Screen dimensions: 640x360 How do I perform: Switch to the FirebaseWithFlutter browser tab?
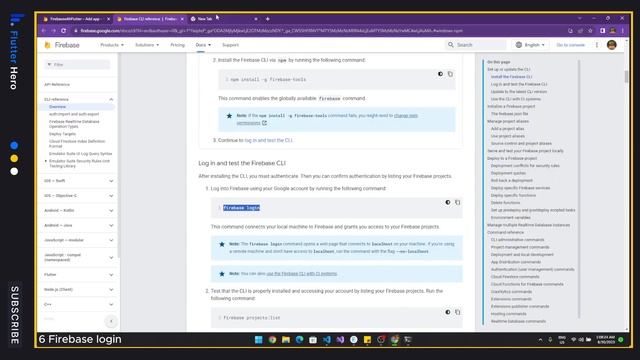point(76,19)
